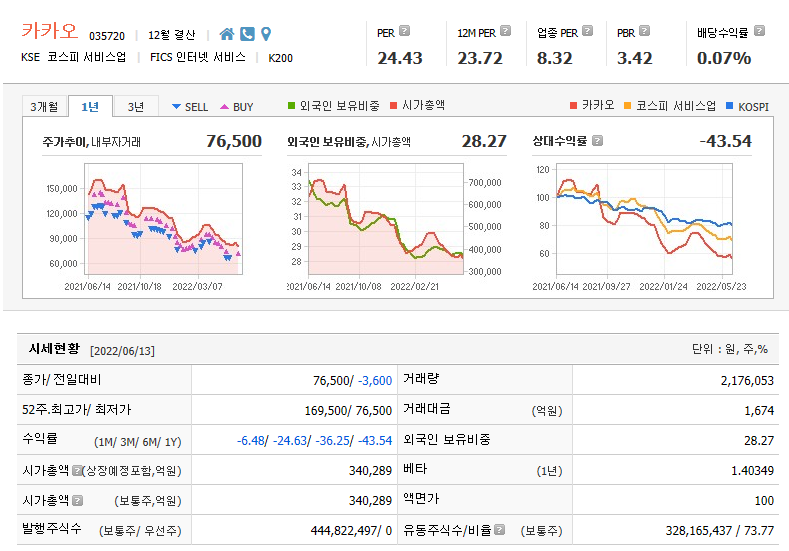Viewport: 789px width, 551px height.
Task: Click the 전일대비 change -3,600
Action: 375,381
